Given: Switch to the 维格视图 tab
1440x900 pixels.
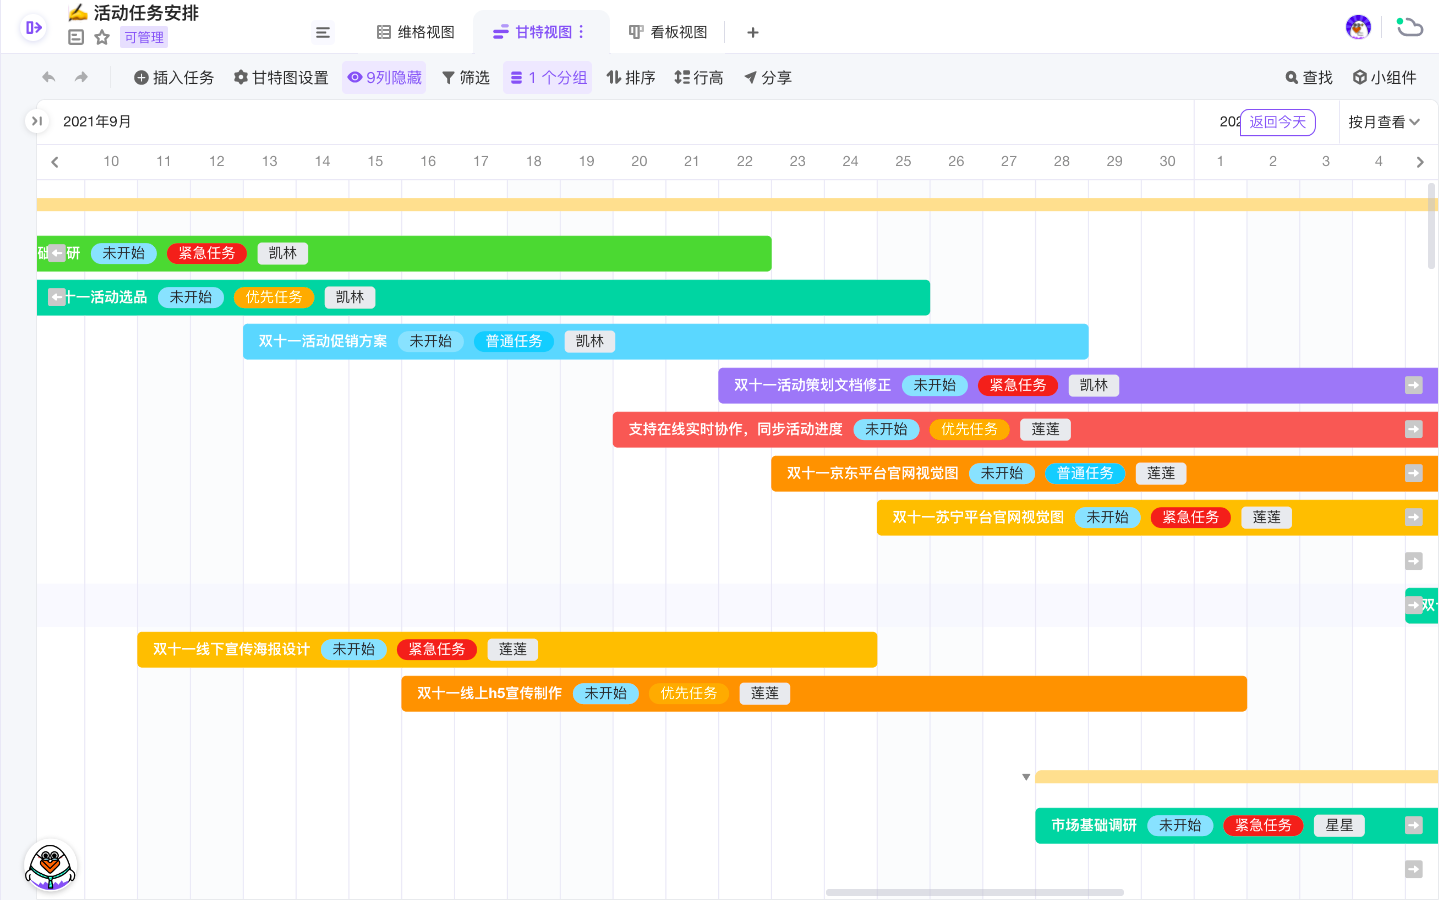Looking at the screenshot, I should pyautogui.click(x=415, y=32).
